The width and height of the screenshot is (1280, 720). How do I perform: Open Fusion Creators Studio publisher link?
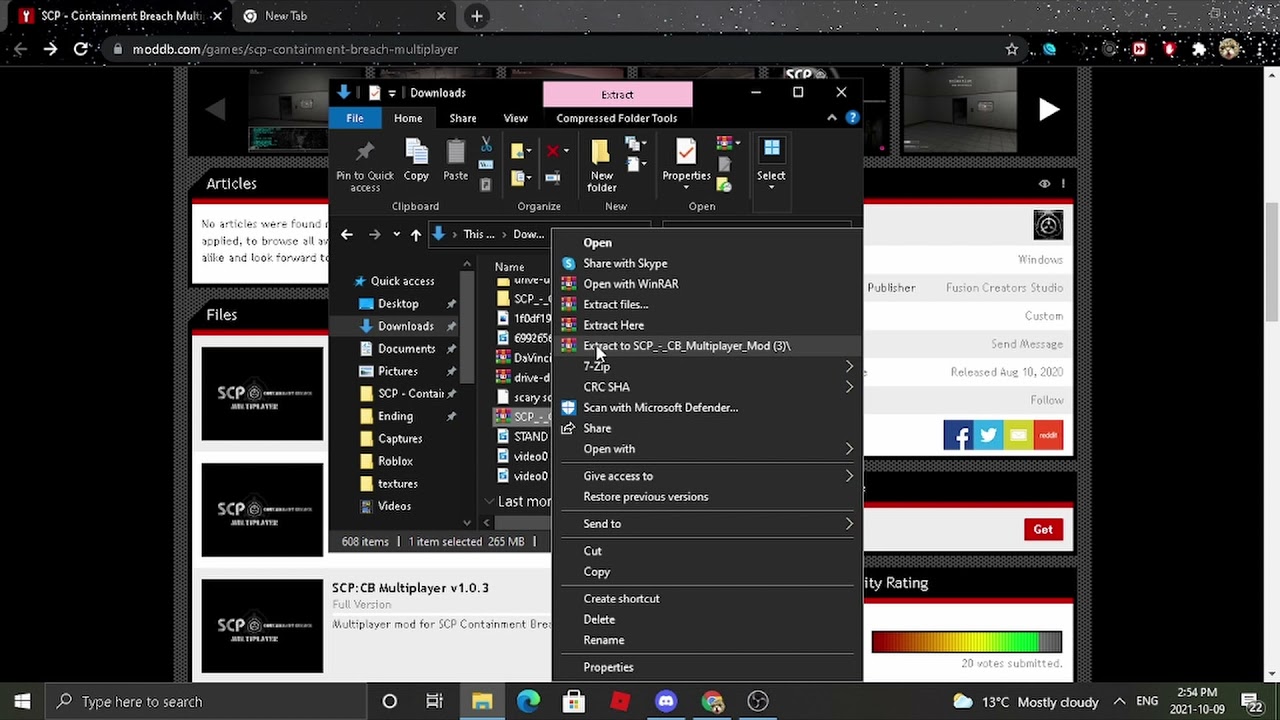click(x=1005, y=288)
